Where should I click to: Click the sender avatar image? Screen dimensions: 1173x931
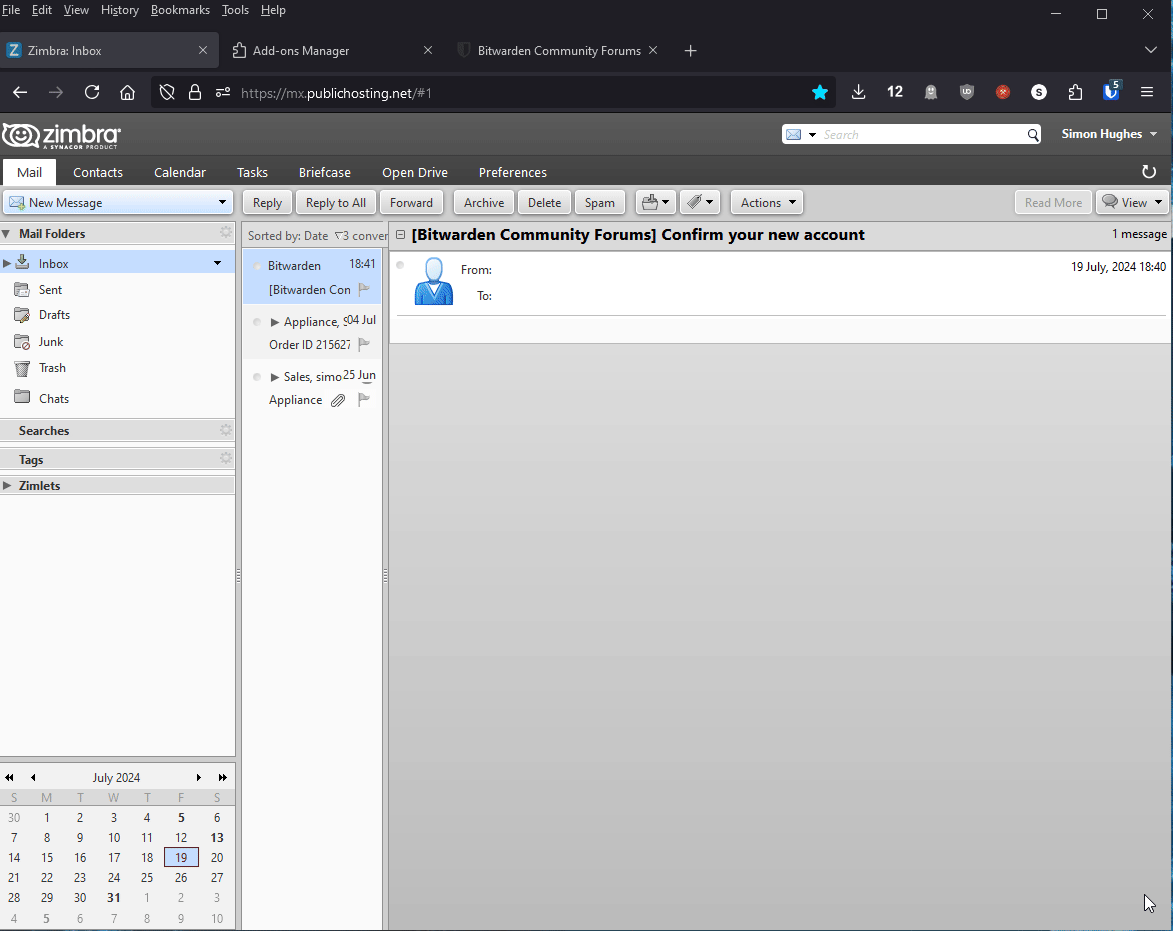pos(434,281)
